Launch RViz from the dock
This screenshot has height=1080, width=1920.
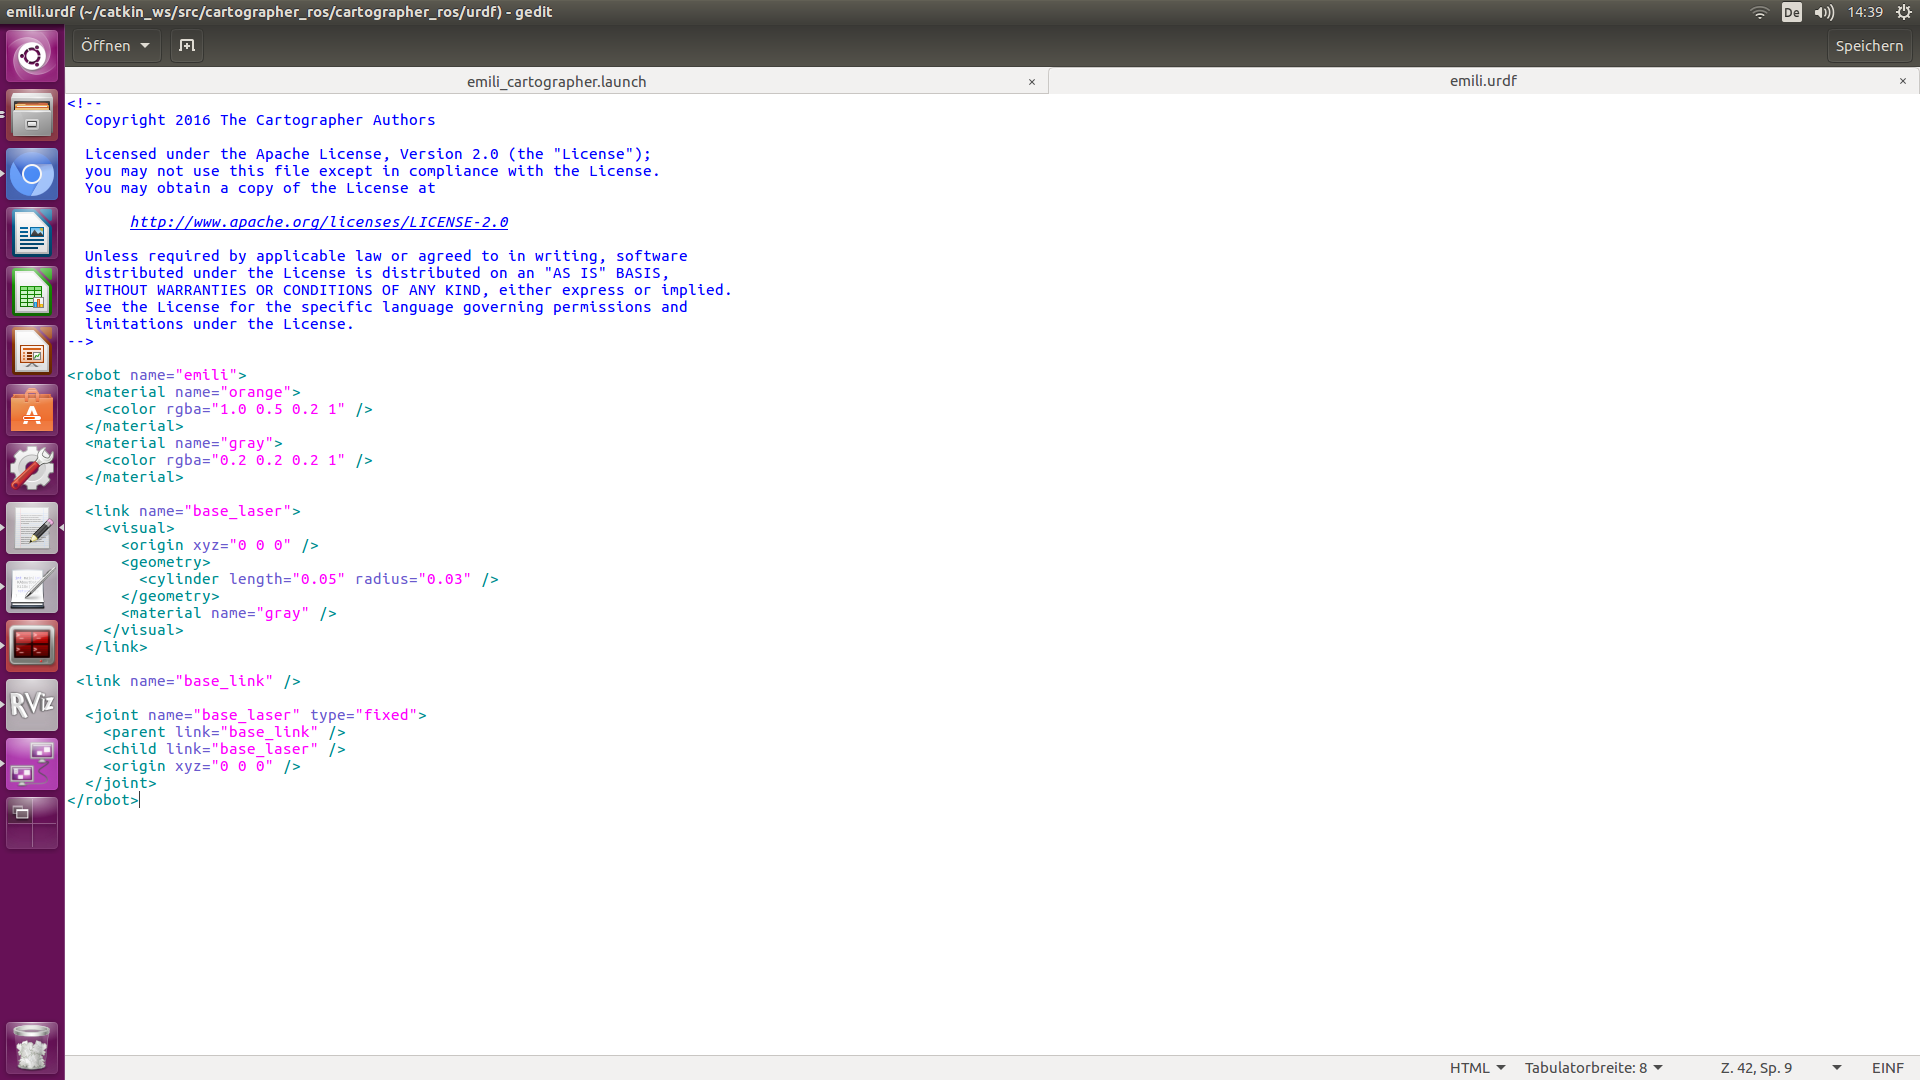pyautogui.click(x=32, y=705)
